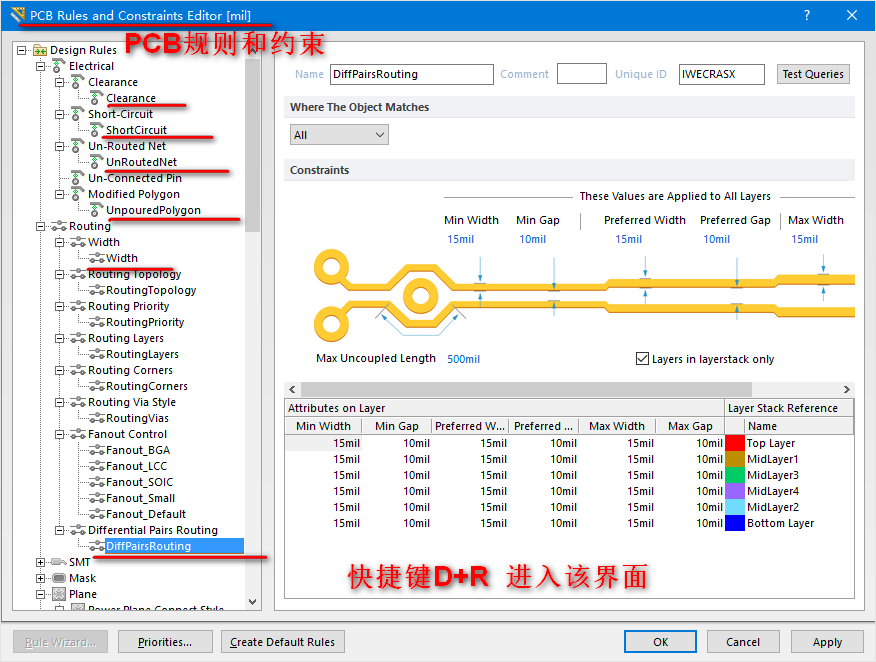Click the Design Rules root icon
This screenshot has height=662, width=876.
[40, 50]
